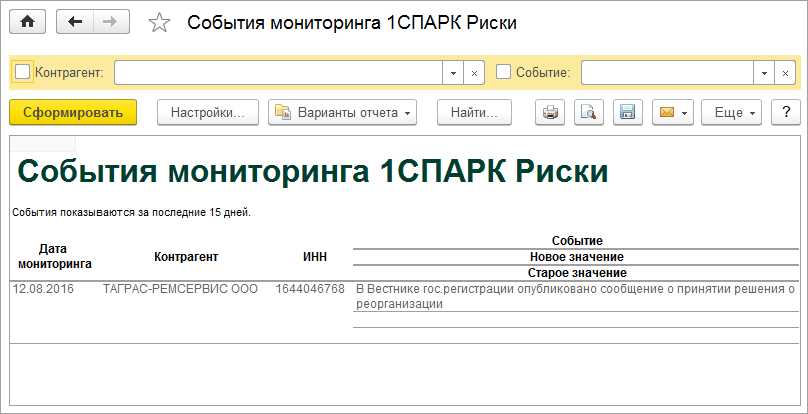Clear the Событие field with the x button
This screenshot has height=414, width=808.
click(x=785, y=73)
